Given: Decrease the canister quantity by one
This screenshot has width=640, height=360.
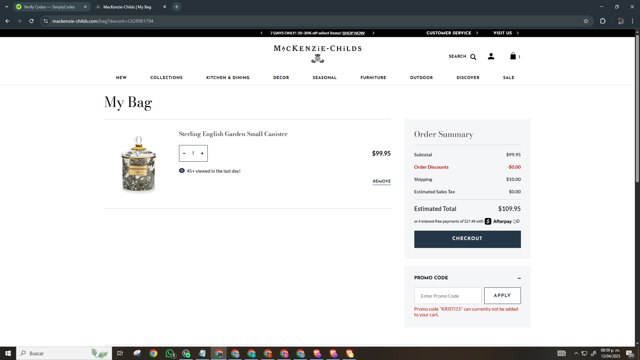Looking at the screenshot, I should (x=184, y=153).
